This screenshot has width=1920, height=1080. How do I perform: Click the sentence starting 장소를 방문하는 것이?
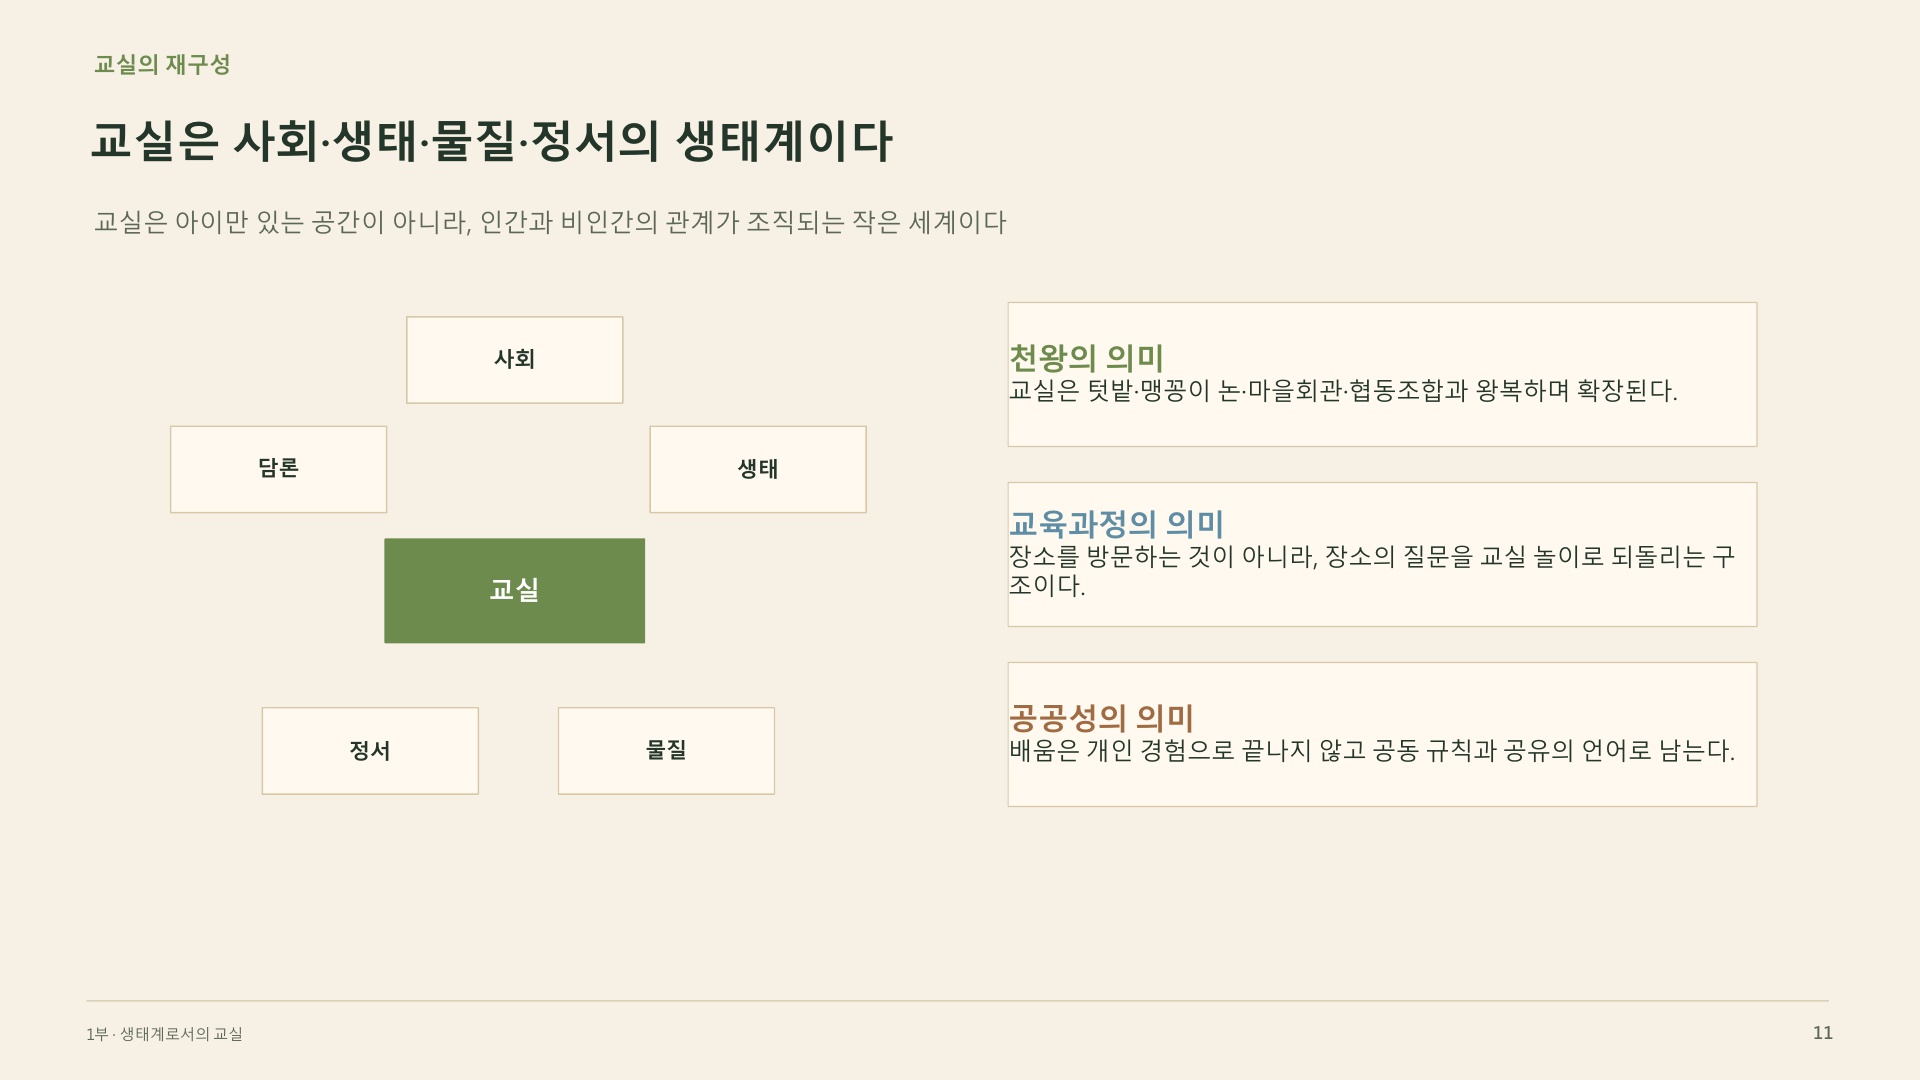(1371, 570)
